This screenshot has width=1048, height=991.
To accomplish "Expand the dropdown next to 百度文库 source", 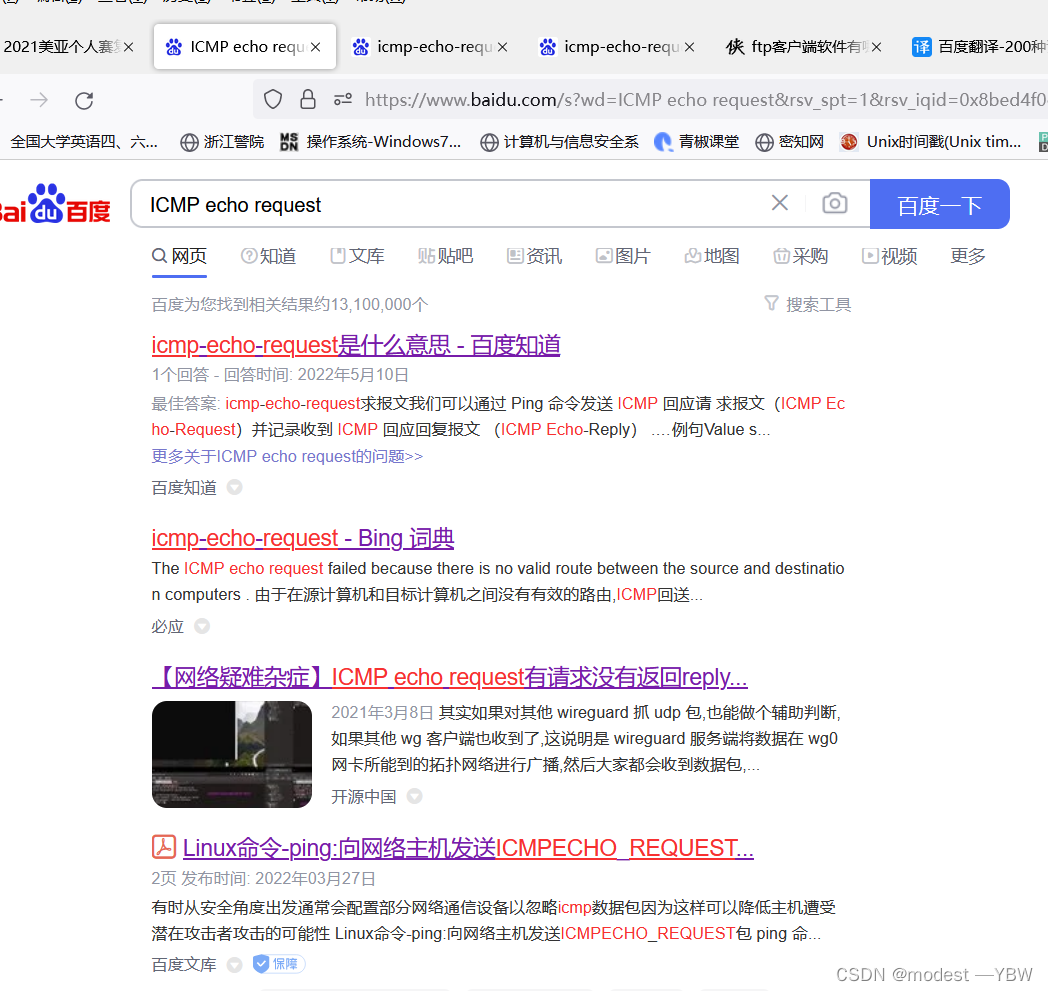I will coord(235,964).
